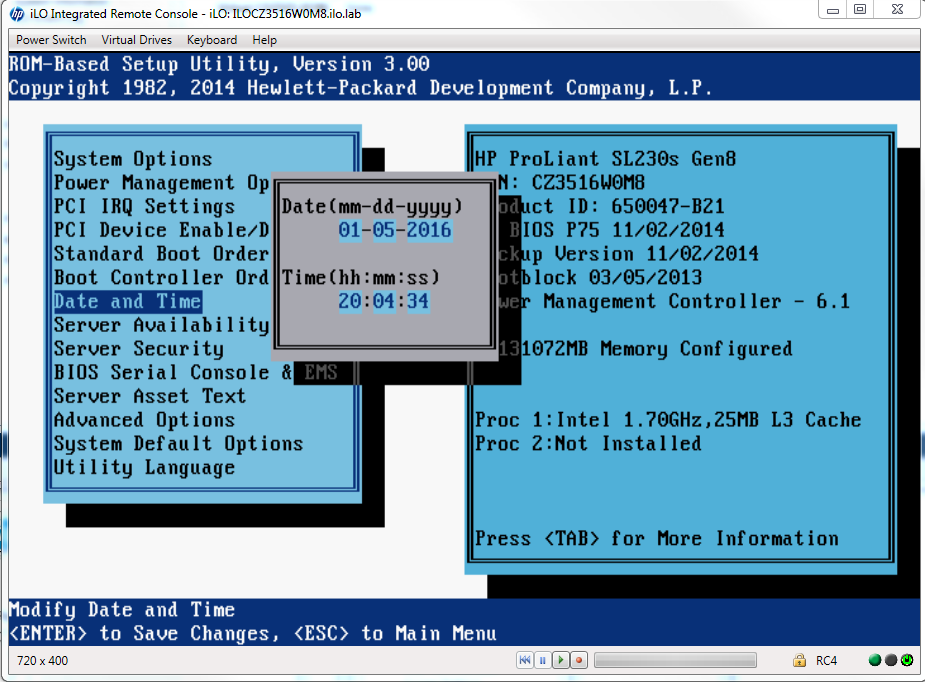This screenshot has width=925, height=682.
Task: Open the Virtual Drives menu
Action: pos(136,40)
